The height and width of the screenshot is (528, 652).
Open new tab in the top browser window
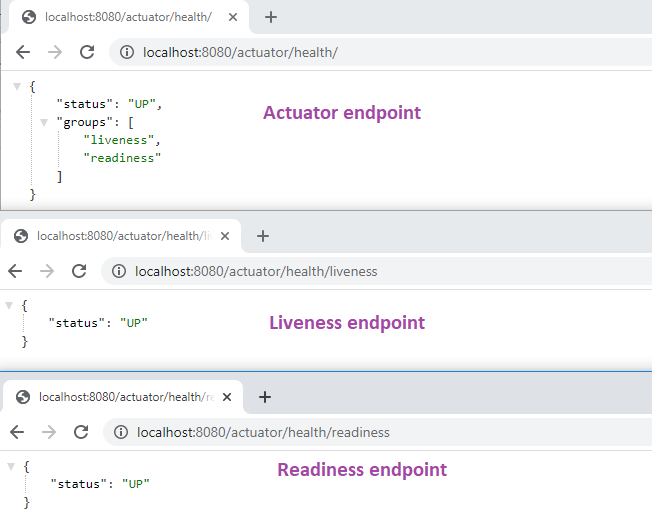[270, 17]
